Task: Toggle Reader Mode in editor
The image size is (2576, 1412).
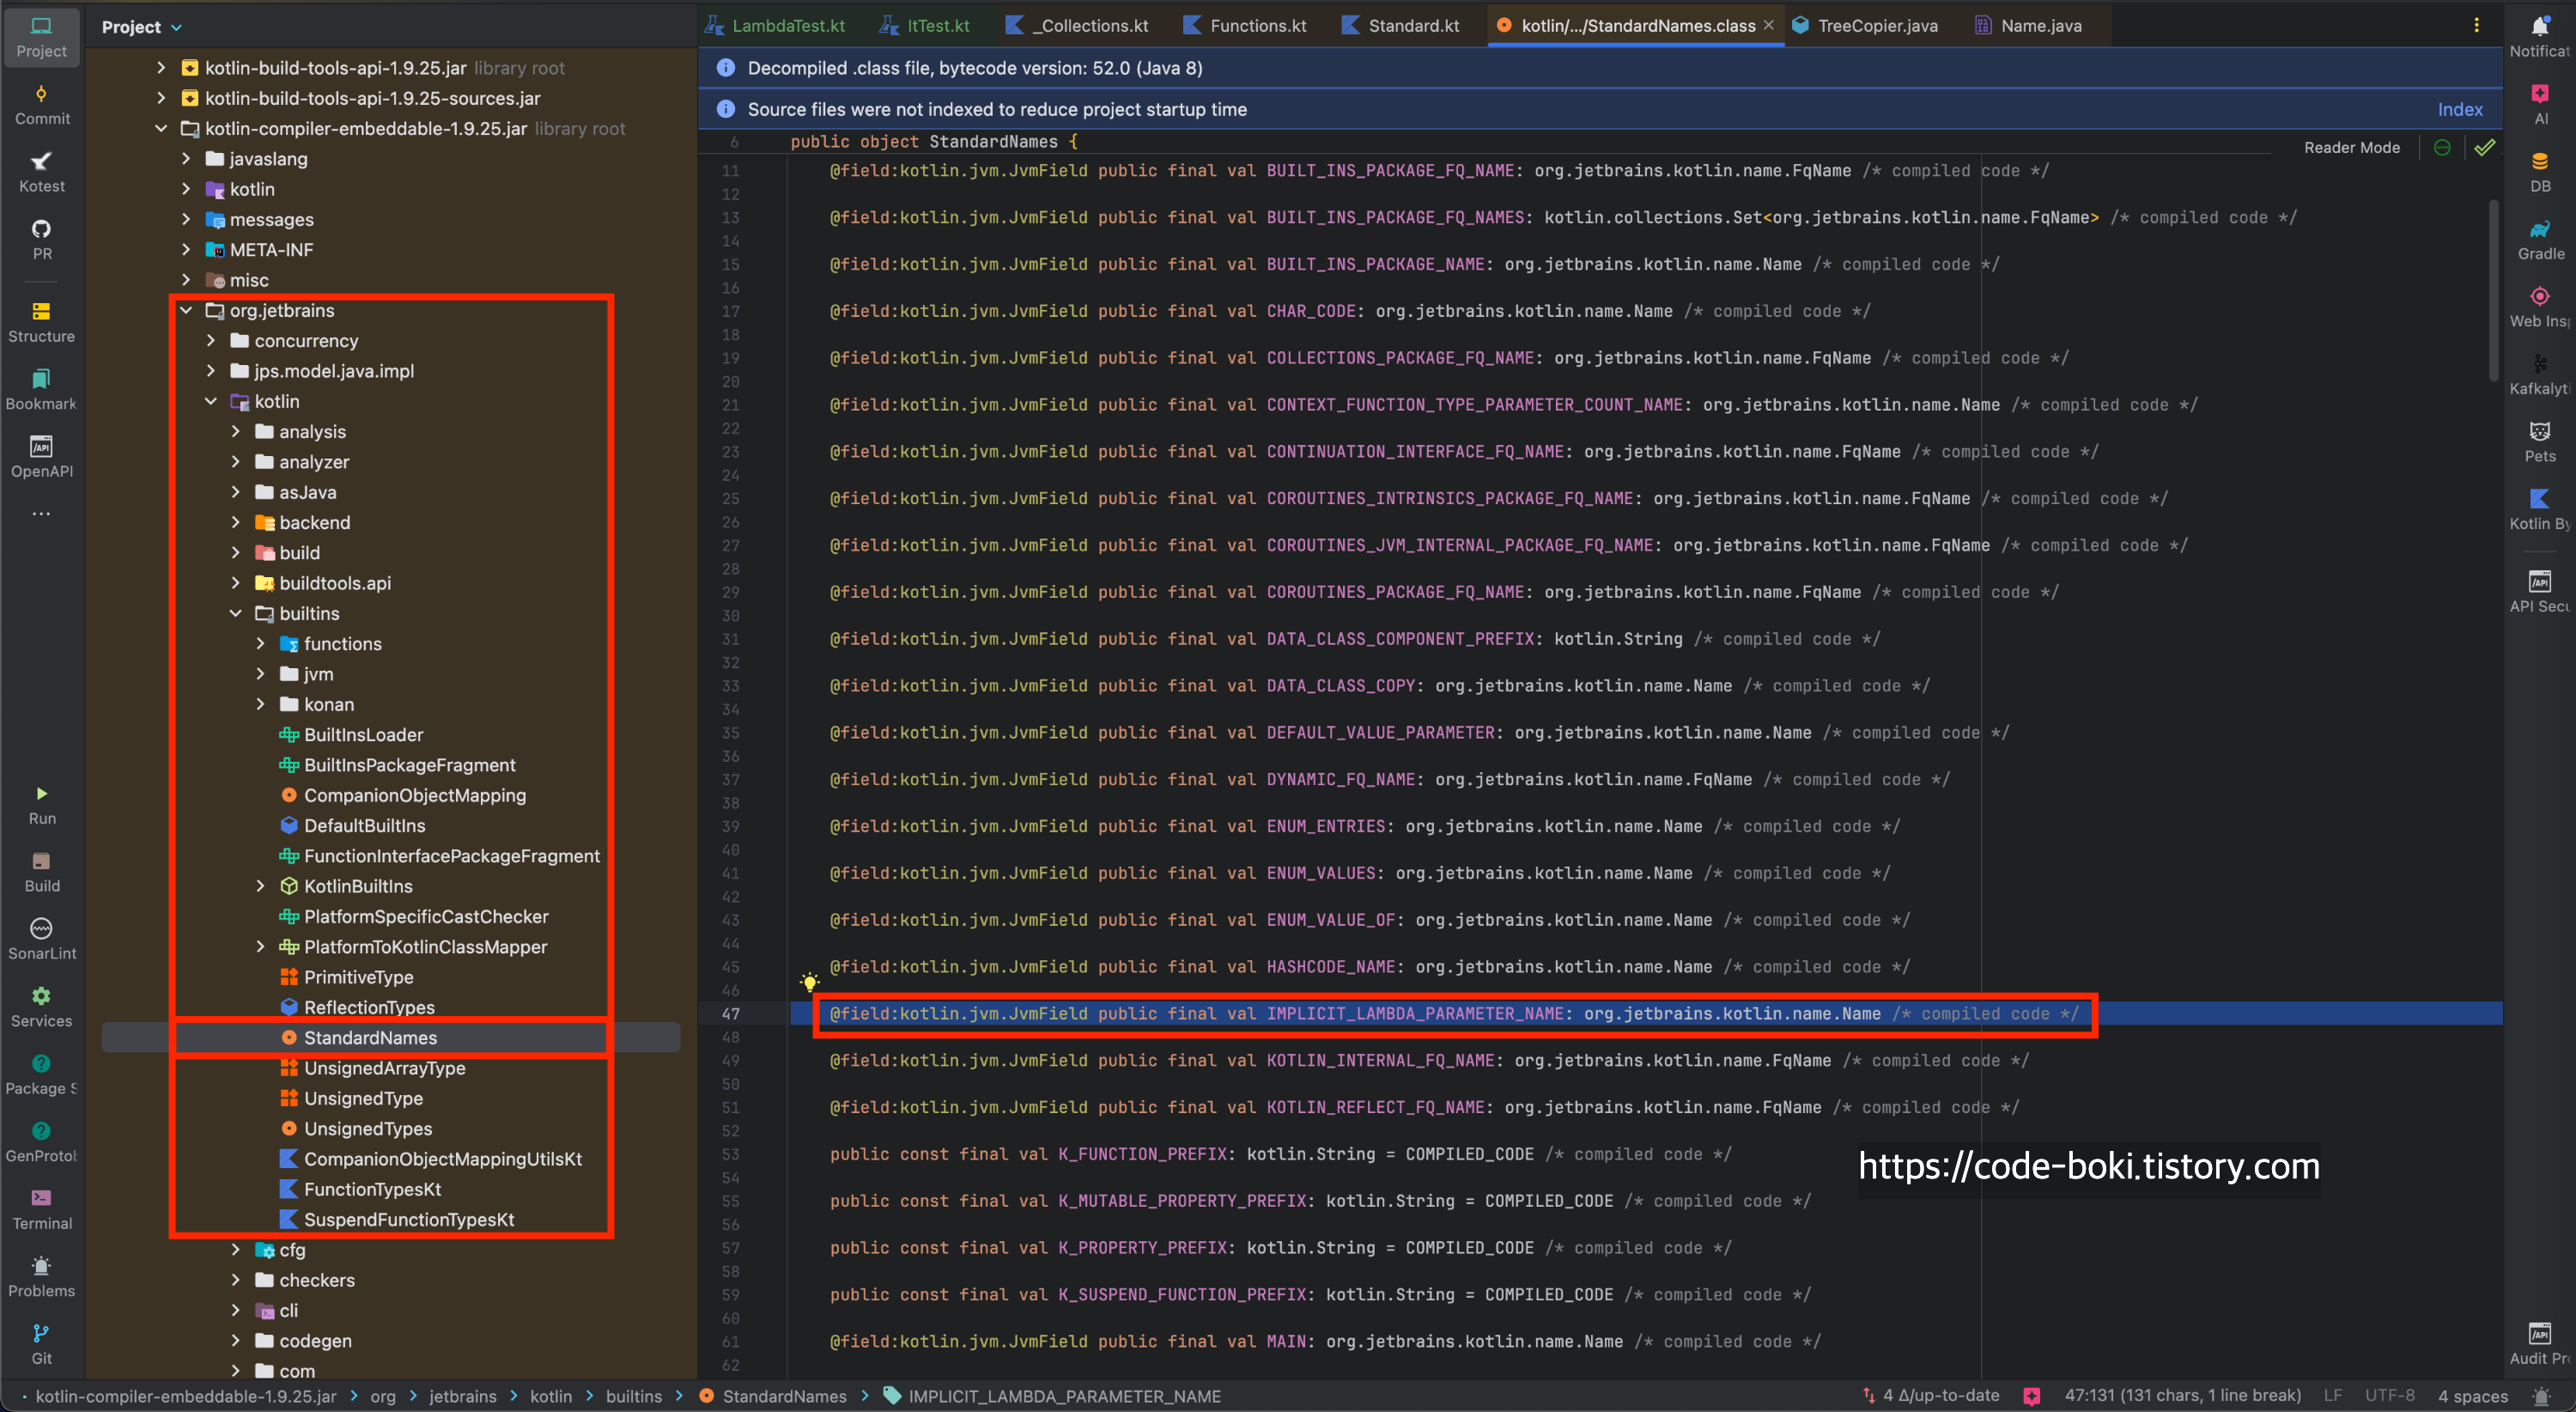Action: (2351, 147)
